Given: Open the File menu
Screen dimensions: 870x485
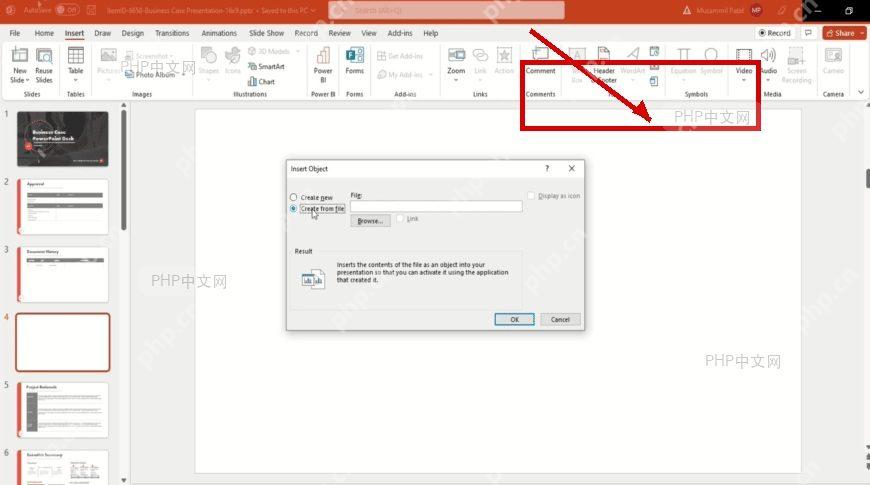Looking at the screenshot, I should [15, 33].
